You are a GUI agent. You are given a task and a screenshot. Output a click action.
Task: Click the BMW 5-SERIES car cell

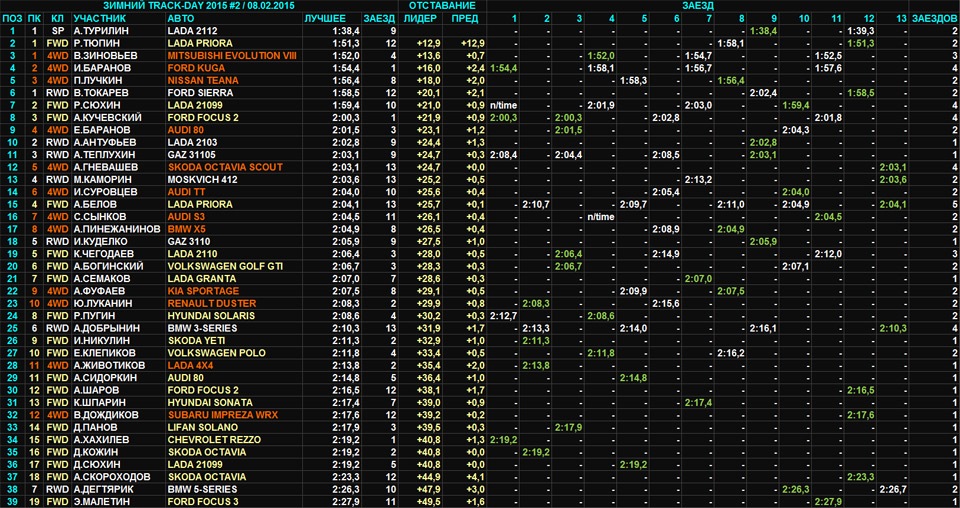point(203,490)
